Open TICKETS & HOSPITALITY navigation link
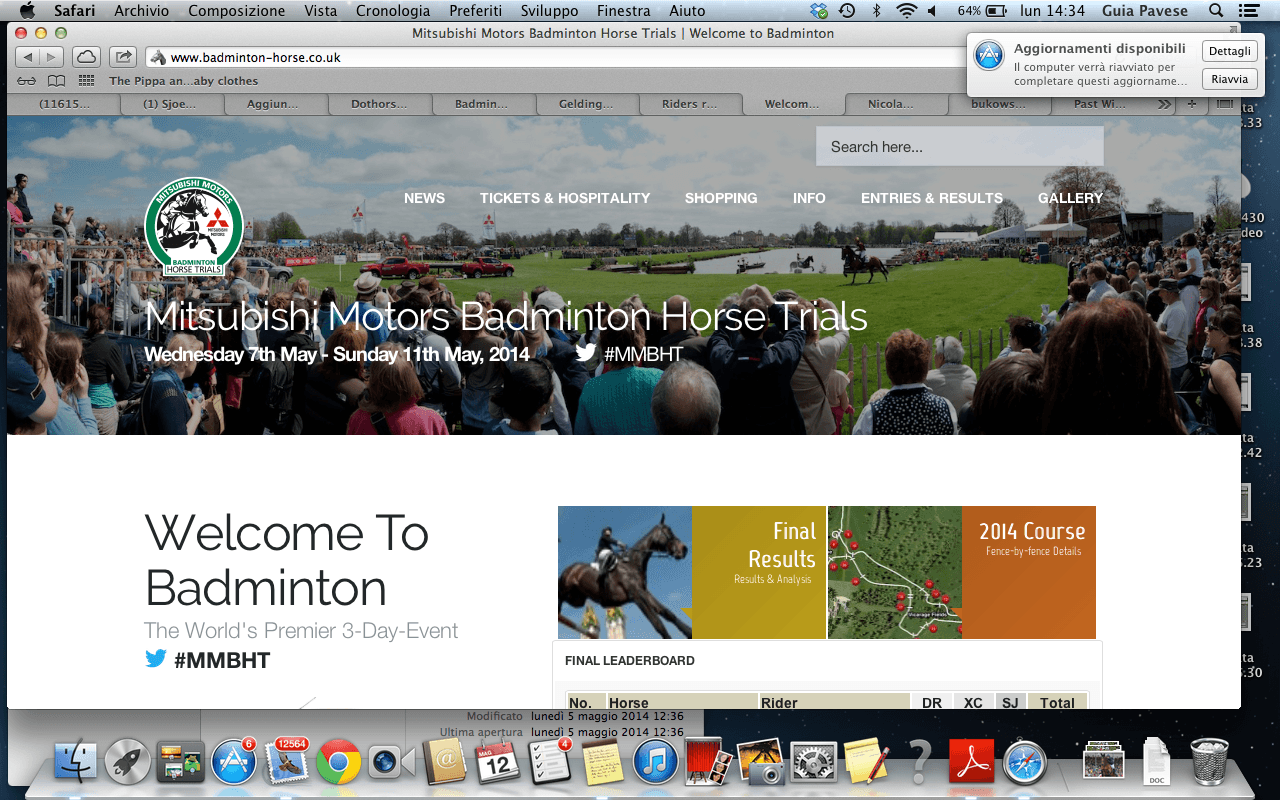The image size is (1280, 800). coord(565,198)
